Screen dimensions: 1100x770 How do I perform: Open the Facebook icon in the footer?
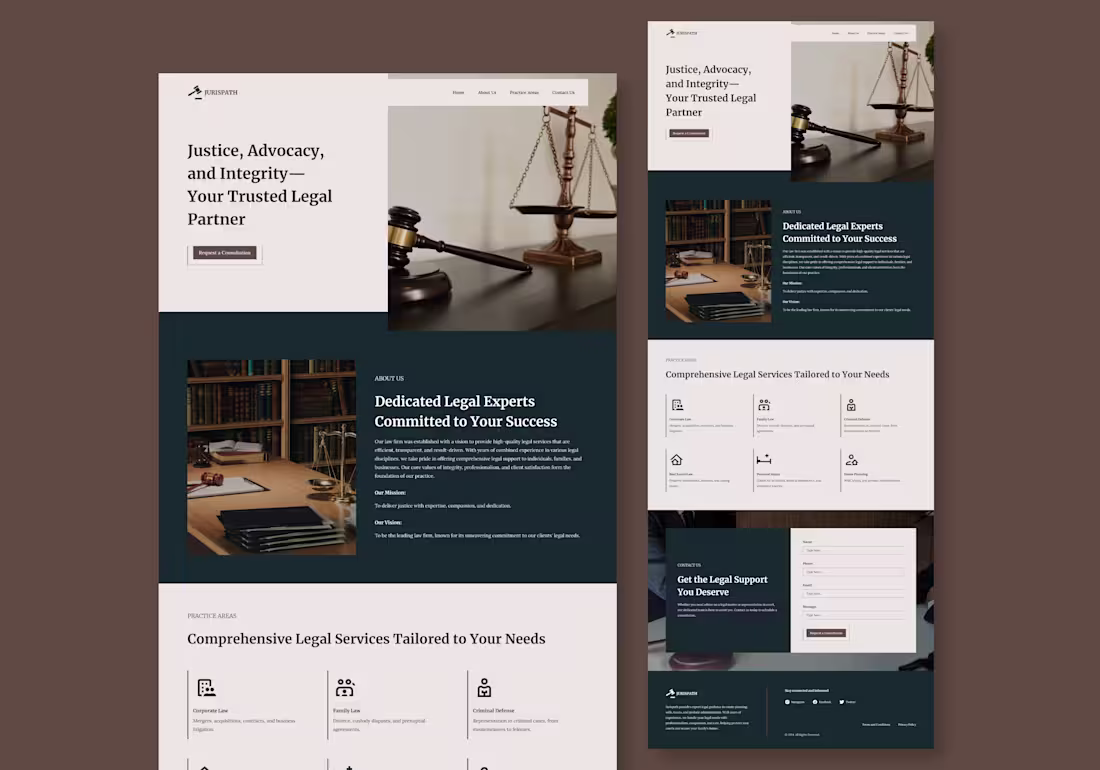tap(815, 702)
